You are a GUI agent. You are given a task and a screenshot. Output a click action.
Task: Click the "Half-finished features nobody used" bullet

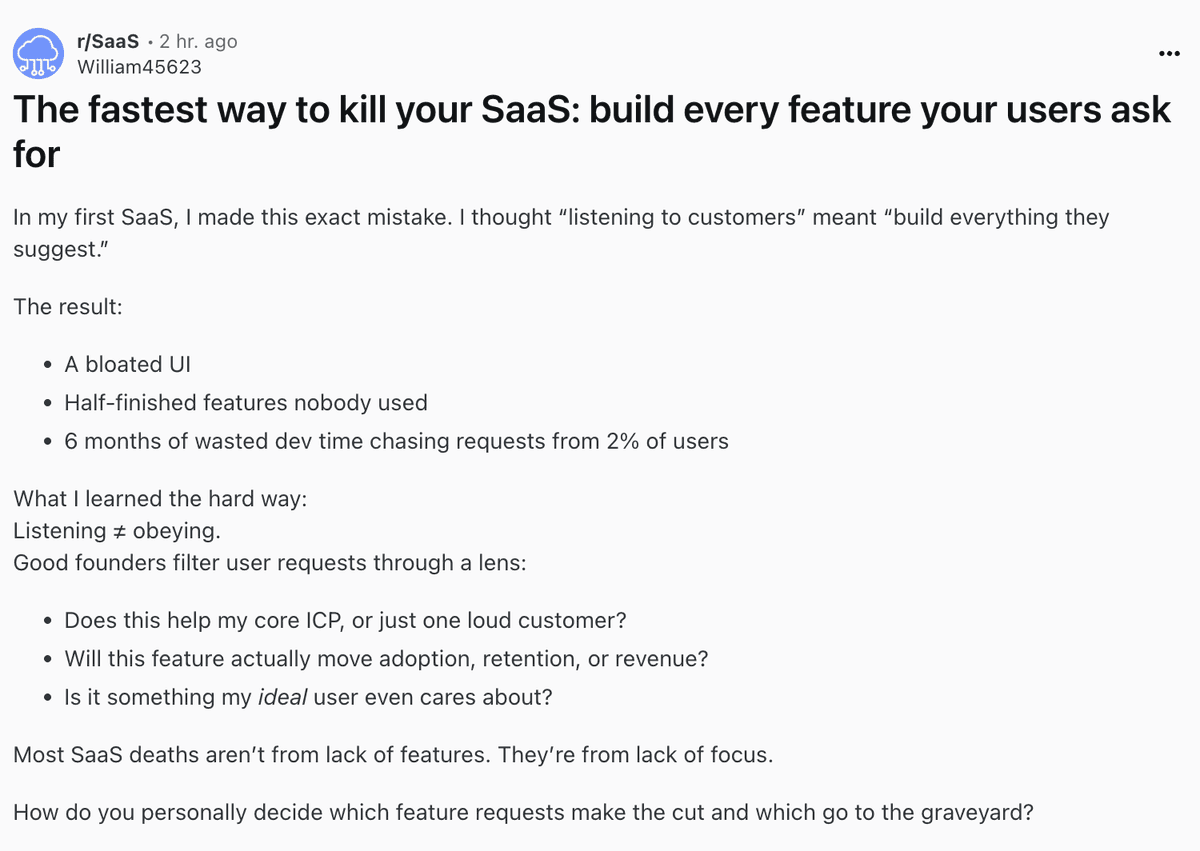(245, 402)
